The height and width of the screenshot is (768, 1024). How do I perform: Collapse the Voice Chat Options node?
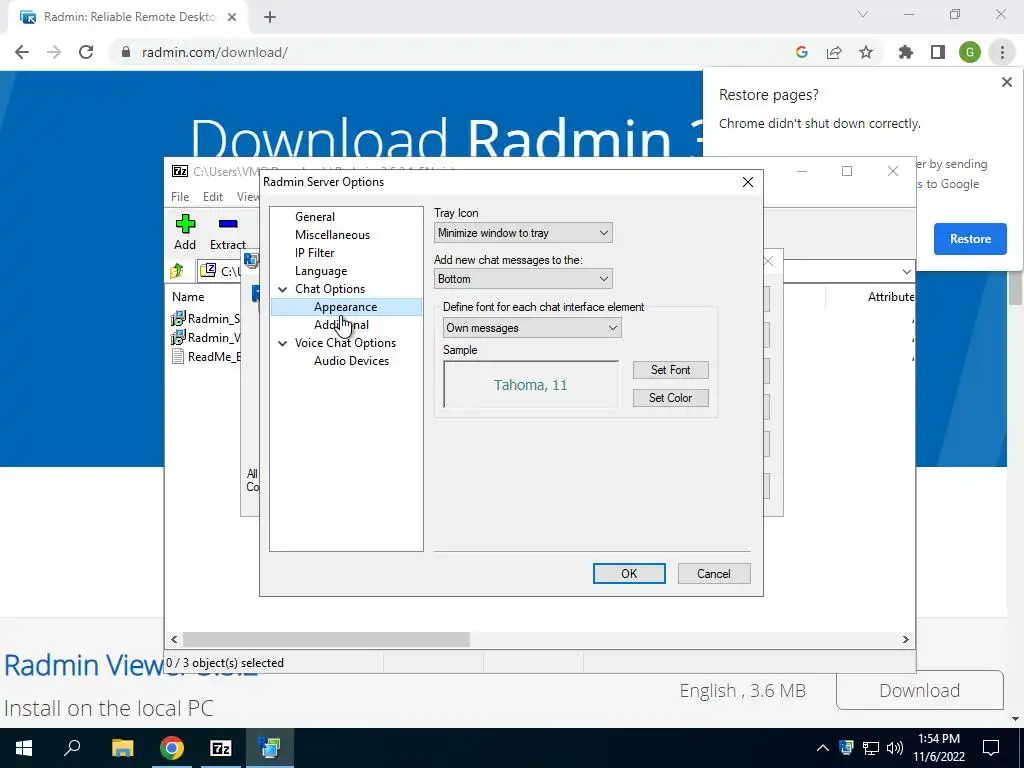283,343
